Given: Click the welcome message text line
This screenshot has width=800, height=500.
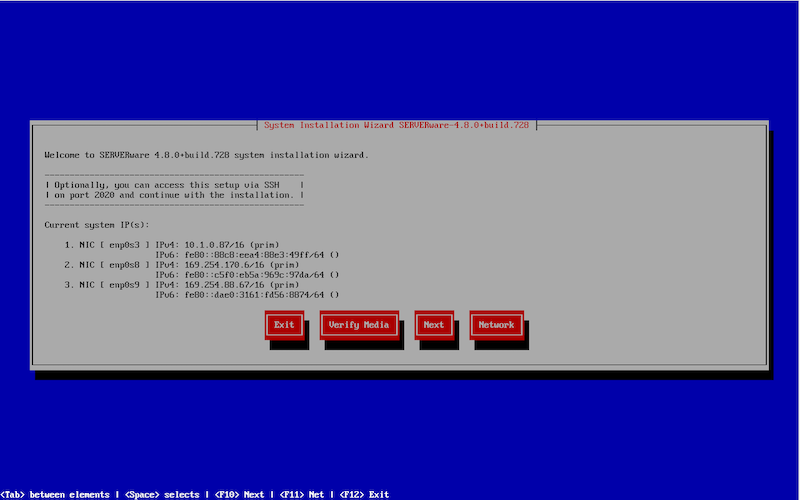Looking at the screenshot, I should point(206,155).
